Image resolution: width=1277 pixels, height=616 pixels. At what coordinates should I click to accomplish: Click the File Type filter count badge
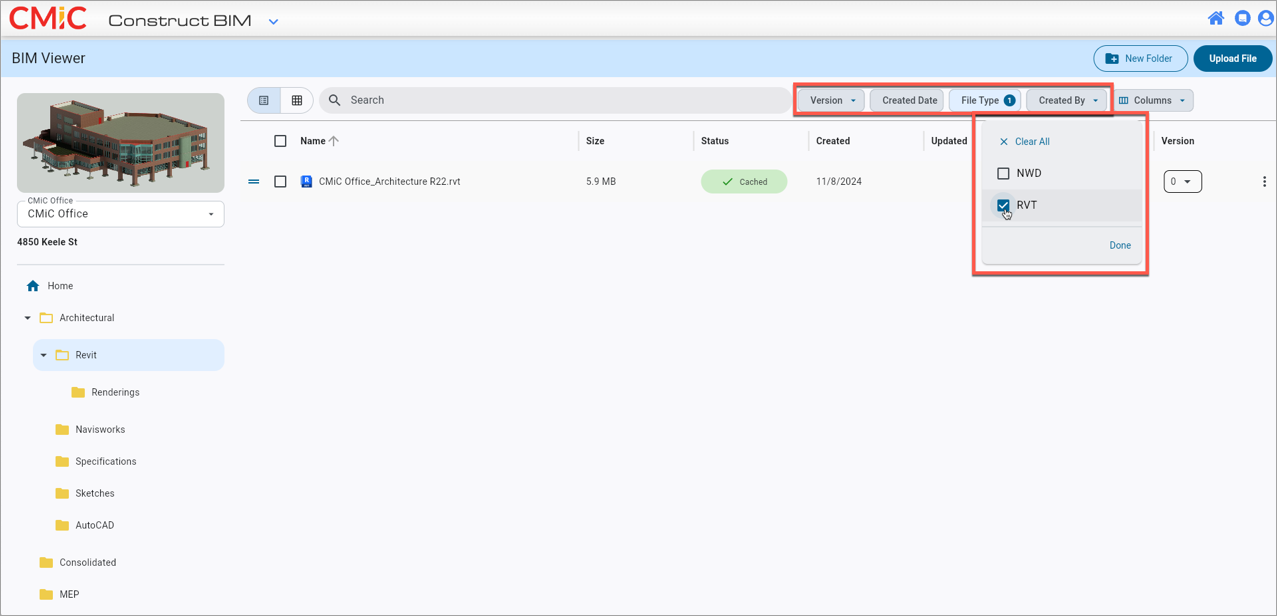1010,100
